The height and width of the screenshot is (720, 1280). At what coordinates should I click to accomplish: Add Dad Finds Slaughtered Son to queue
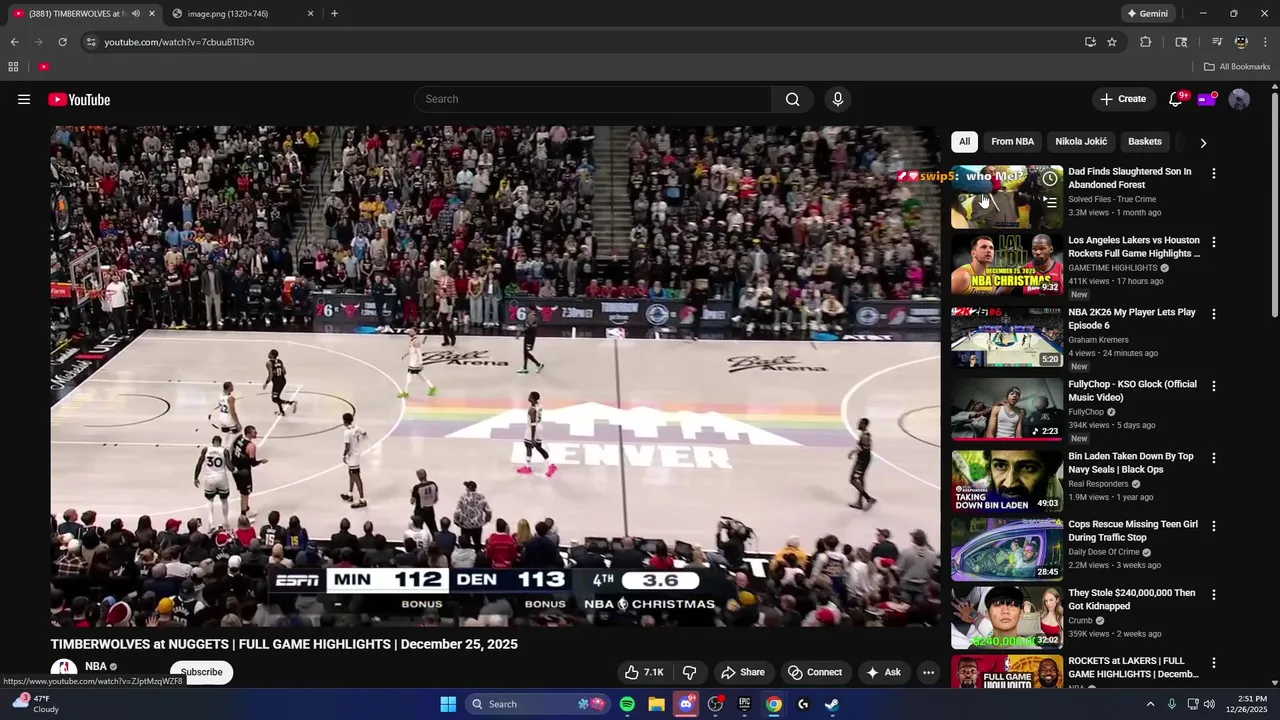(x=1049, y=202)
